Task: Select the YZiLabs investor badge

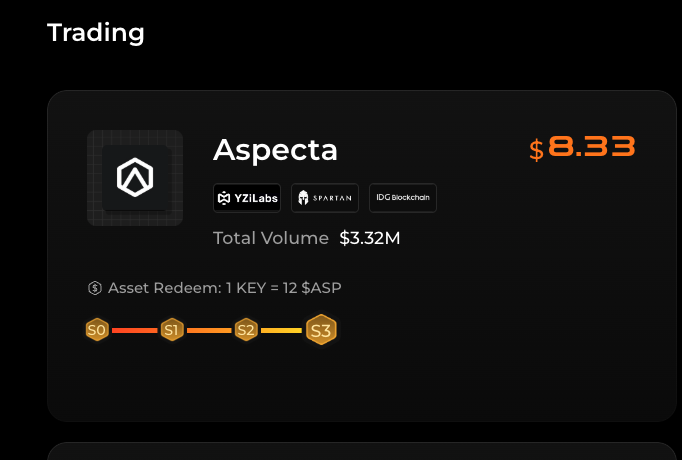Action: point(247,198)
